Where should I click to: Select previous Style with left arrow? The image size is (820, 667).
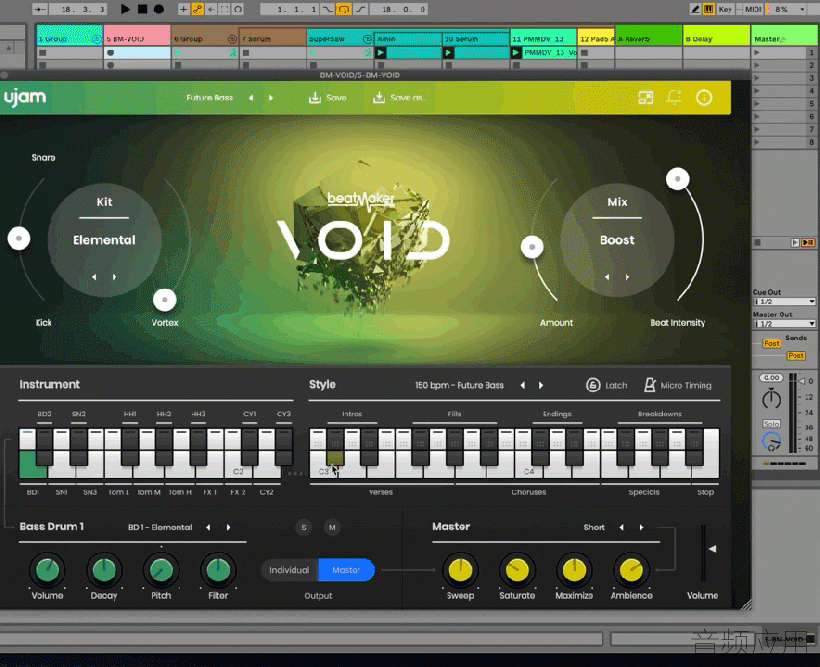522,386
